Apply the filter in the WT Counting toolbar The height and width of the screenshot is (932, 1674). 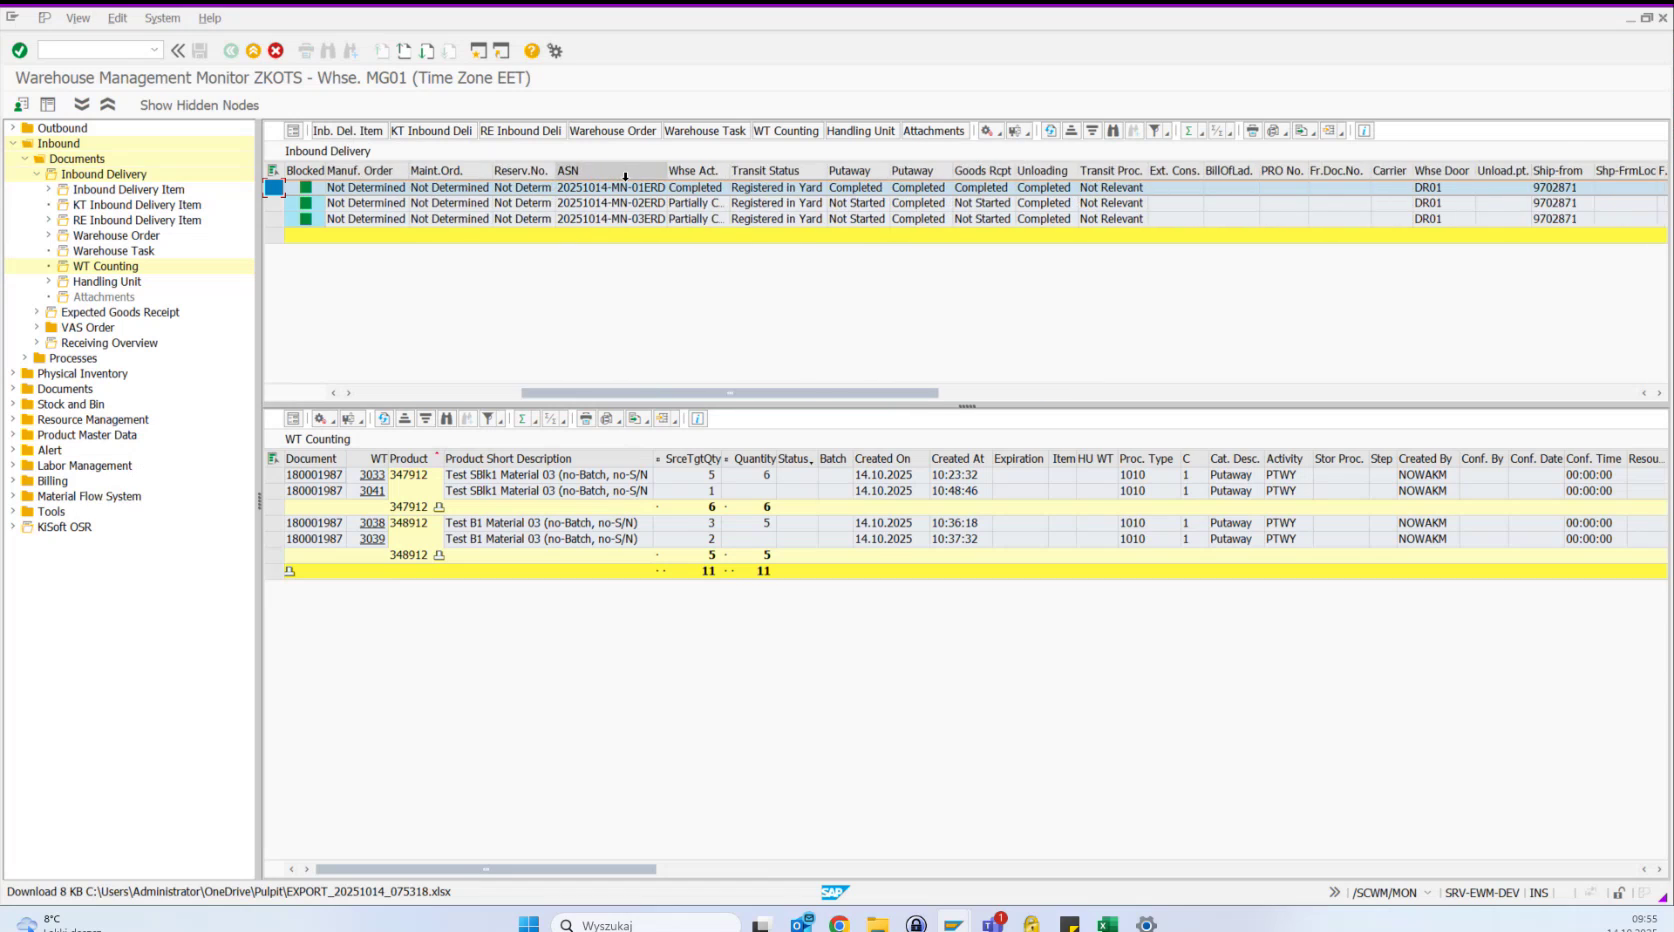click(x=489, y=418)
